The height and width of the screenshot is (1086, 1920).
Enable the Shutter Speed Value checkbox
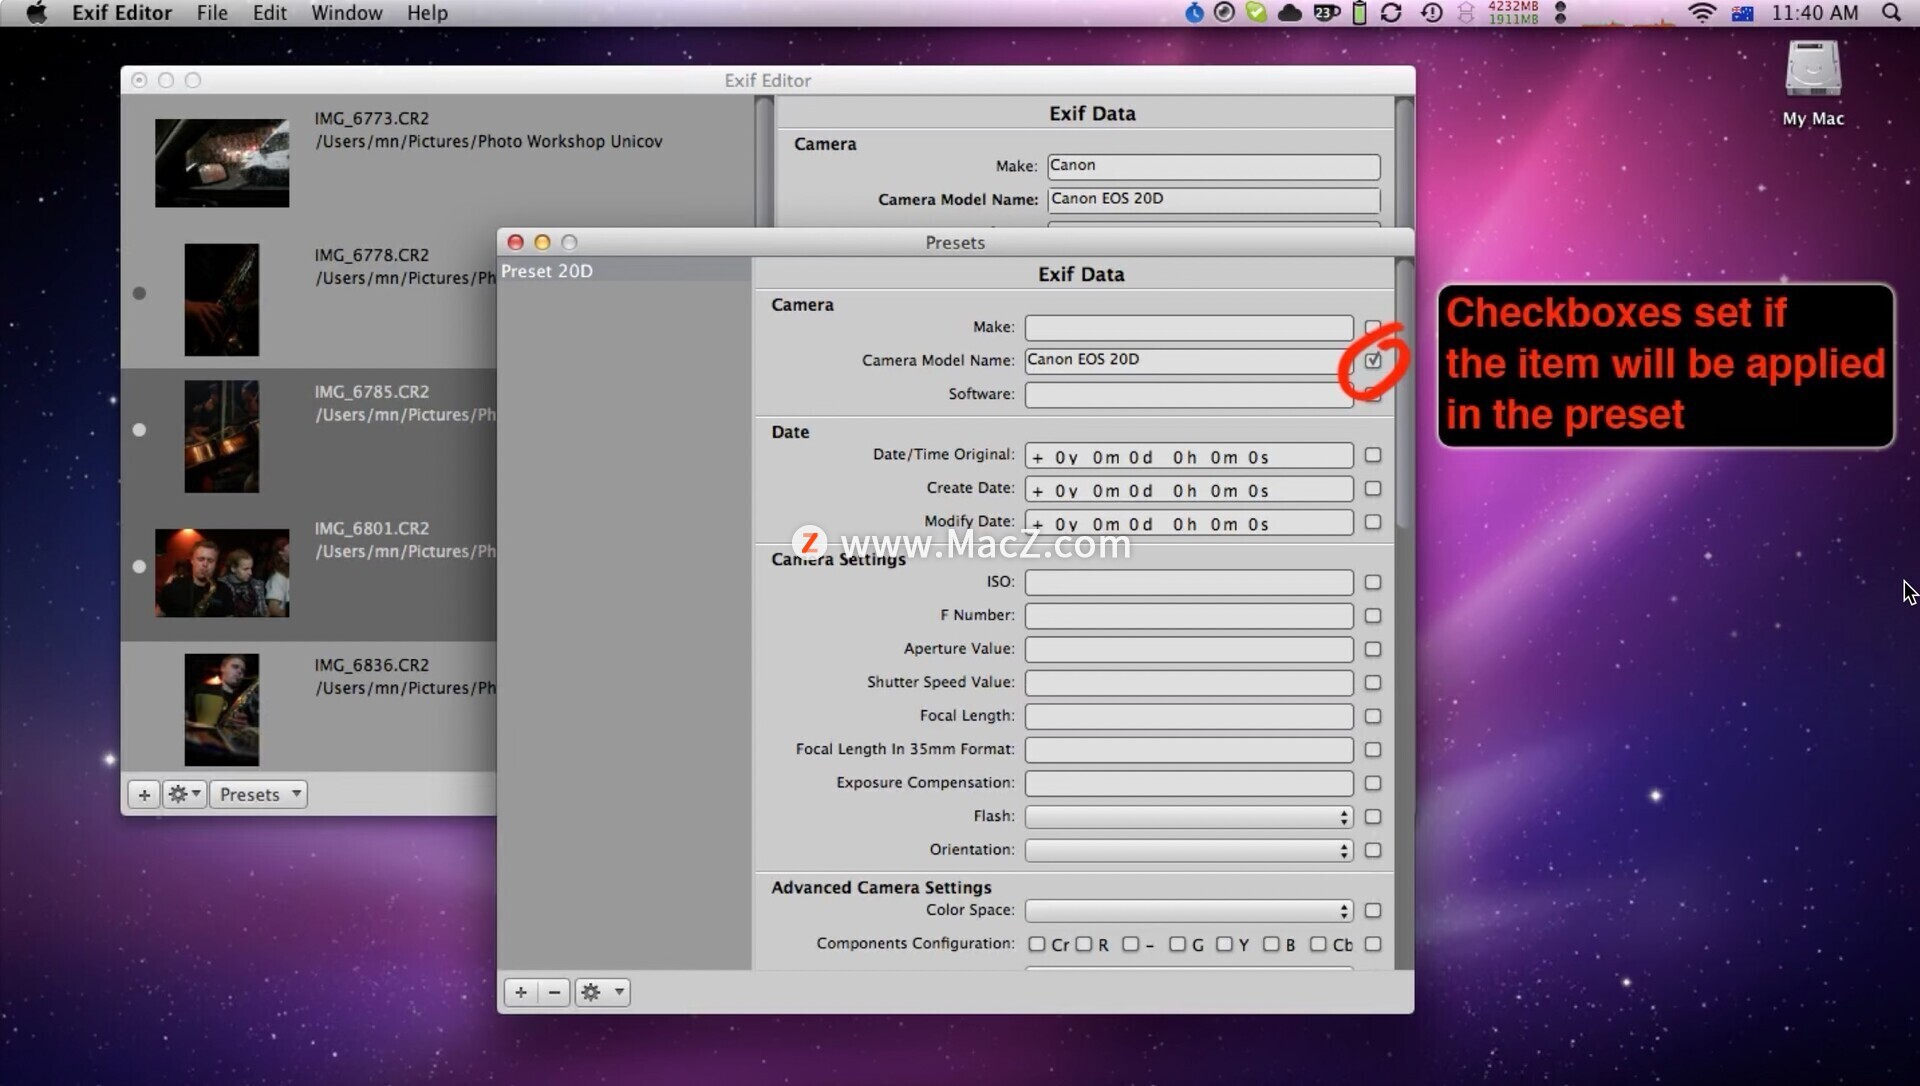[1373, 682]
